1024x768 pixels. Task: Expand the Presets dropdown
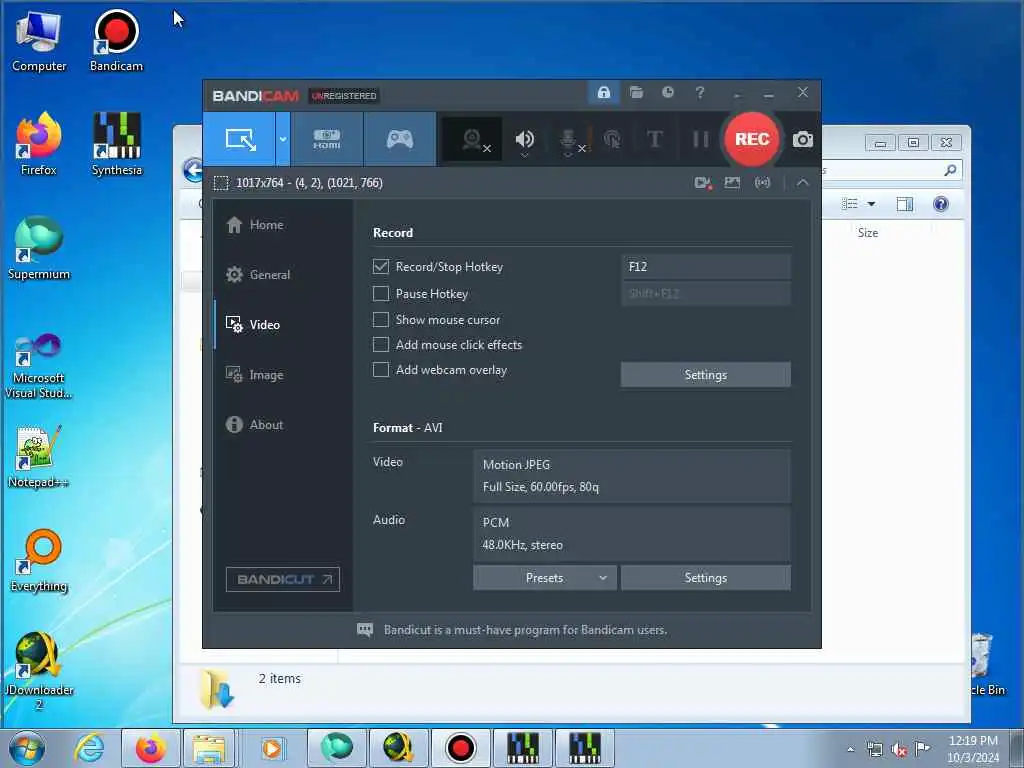545,578
